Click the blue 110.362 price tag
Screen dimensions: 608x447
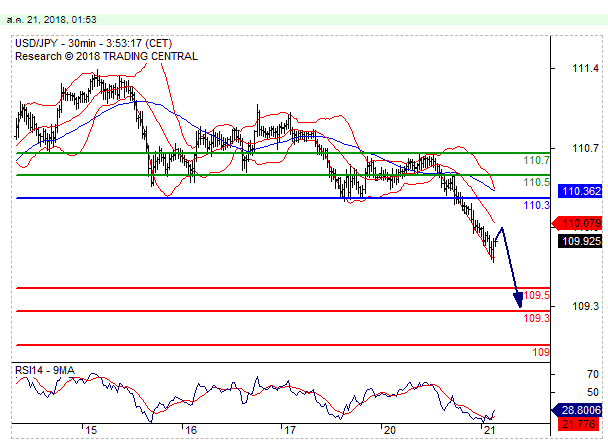[580, 191]
